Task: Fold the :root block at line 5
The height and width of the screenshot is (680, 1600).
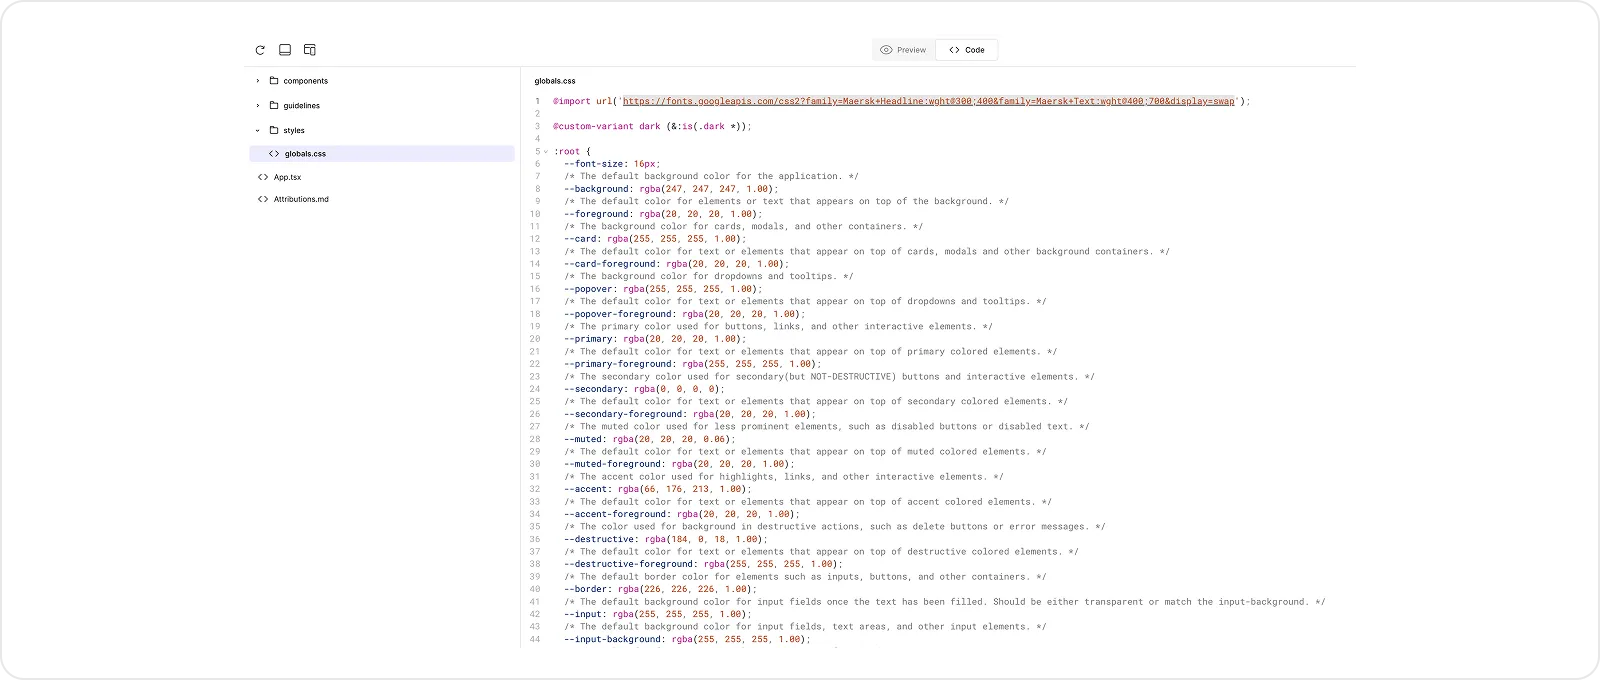Action: click(546, 152)
